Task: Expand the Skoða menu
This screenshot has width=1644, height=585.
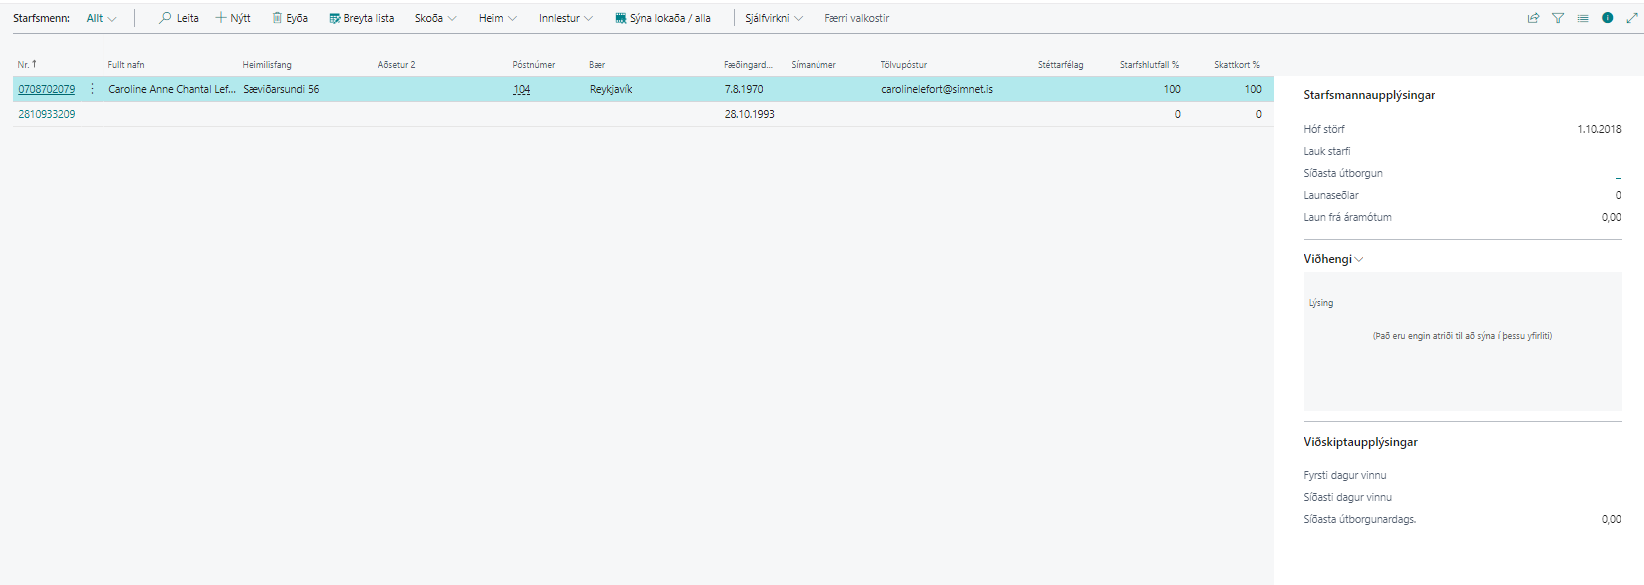Action: (x=435, y=18)
